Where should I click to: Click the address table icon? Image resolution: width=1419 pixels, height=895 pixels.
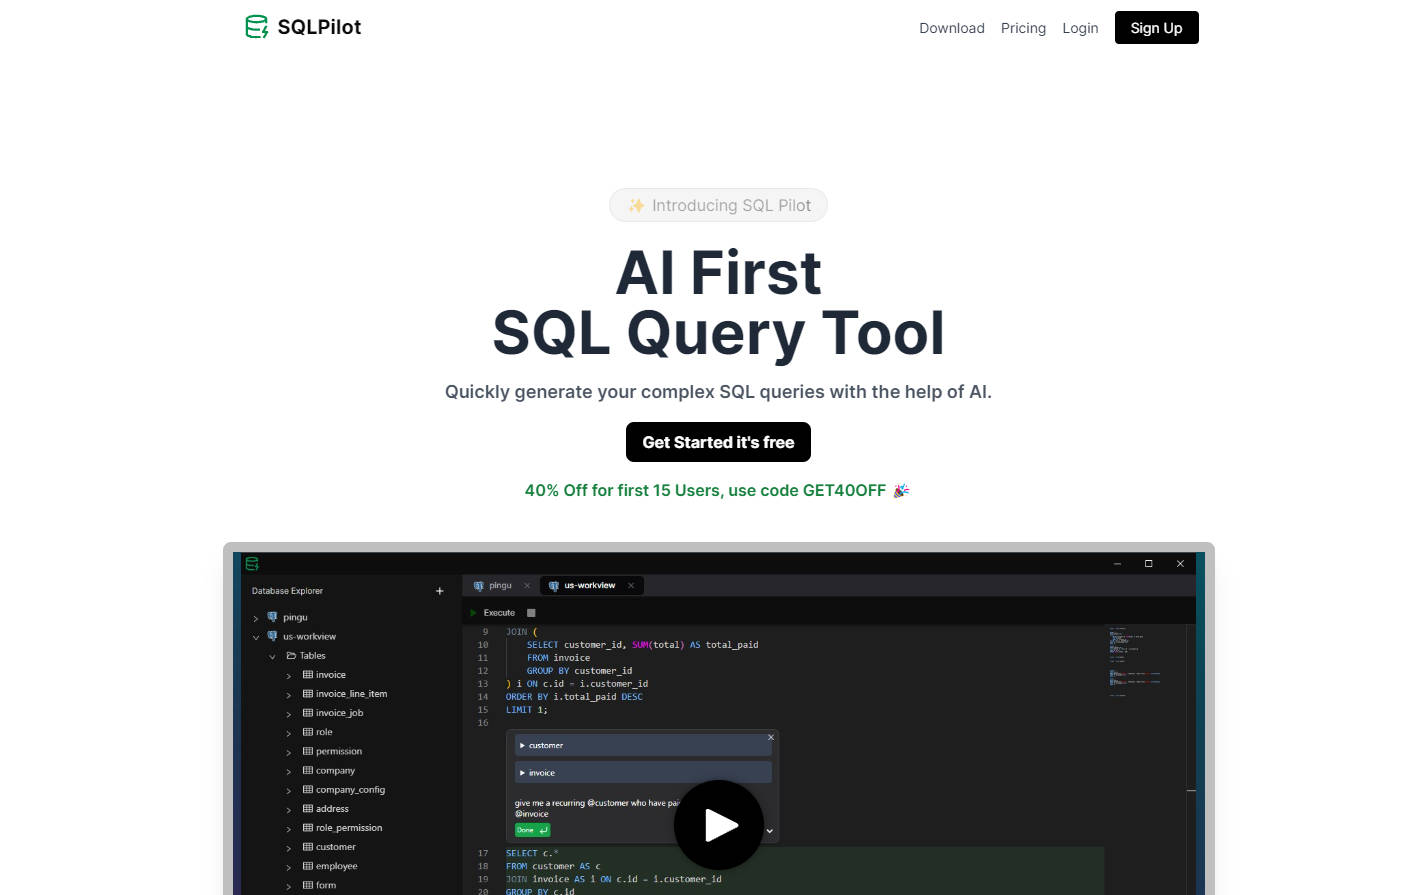(308, 809)
